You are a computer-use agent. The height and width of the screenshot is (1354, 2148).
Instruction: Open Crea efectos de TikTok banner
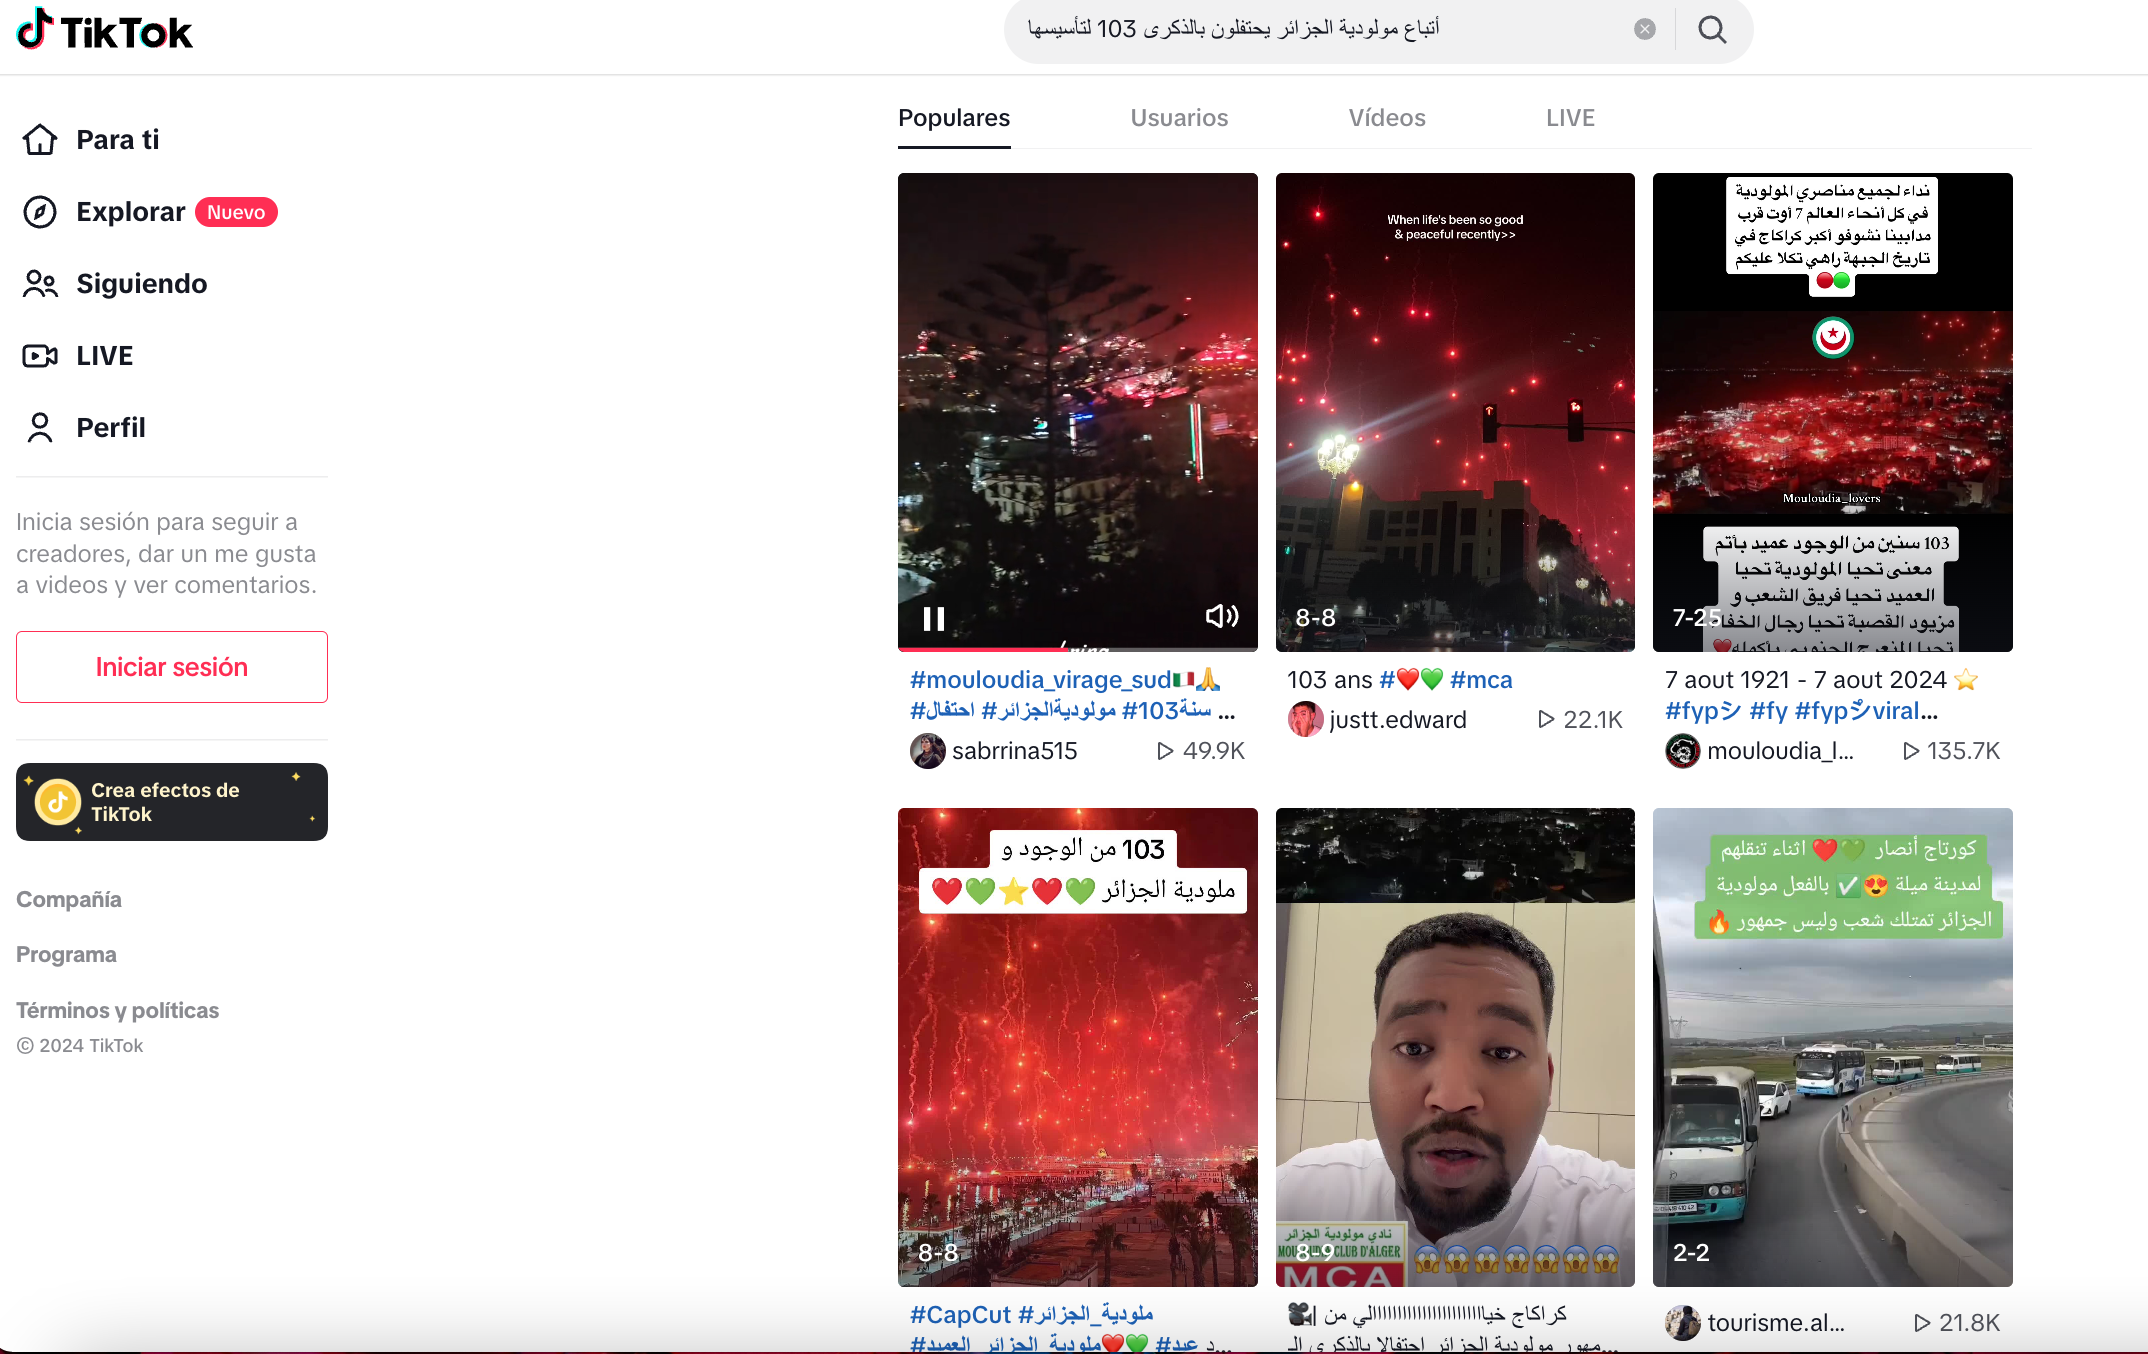172,802
